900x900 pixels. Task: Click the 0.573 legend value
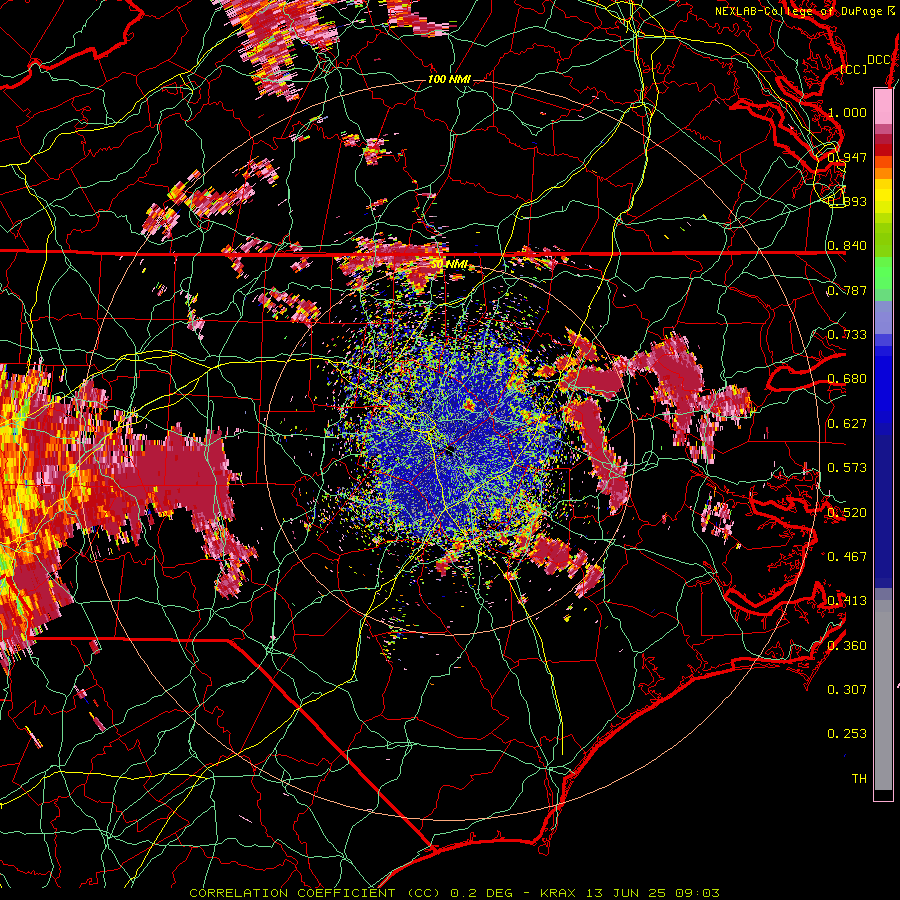pyautogui.click(x=847, y=468)
